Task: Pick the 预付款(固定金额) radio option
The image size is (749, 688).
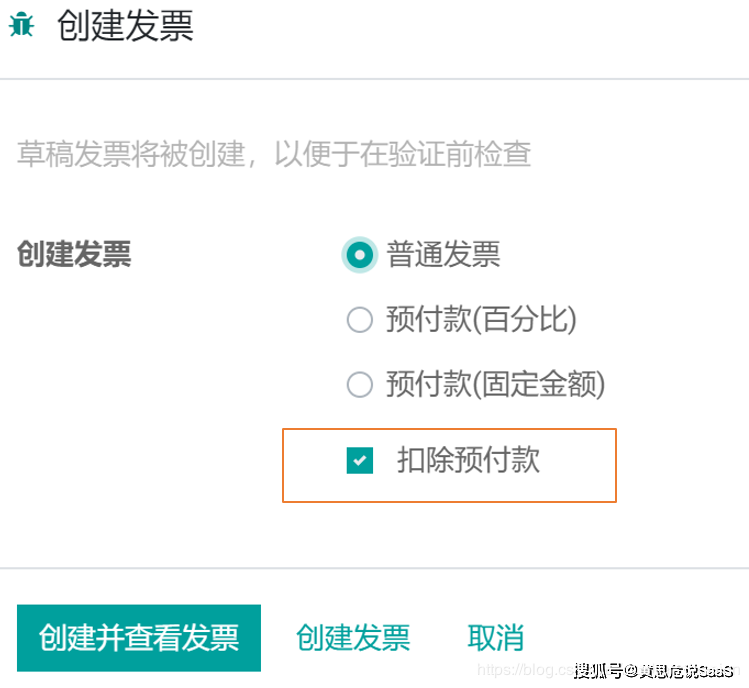Action: point(359,384)
